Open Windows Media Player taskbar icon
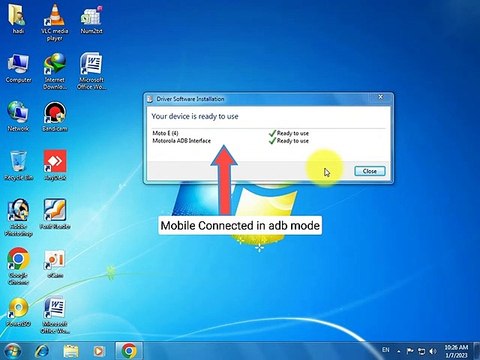The height and width of the screenshot is (360, 480). pyautogui.click(x=98, y=351)
